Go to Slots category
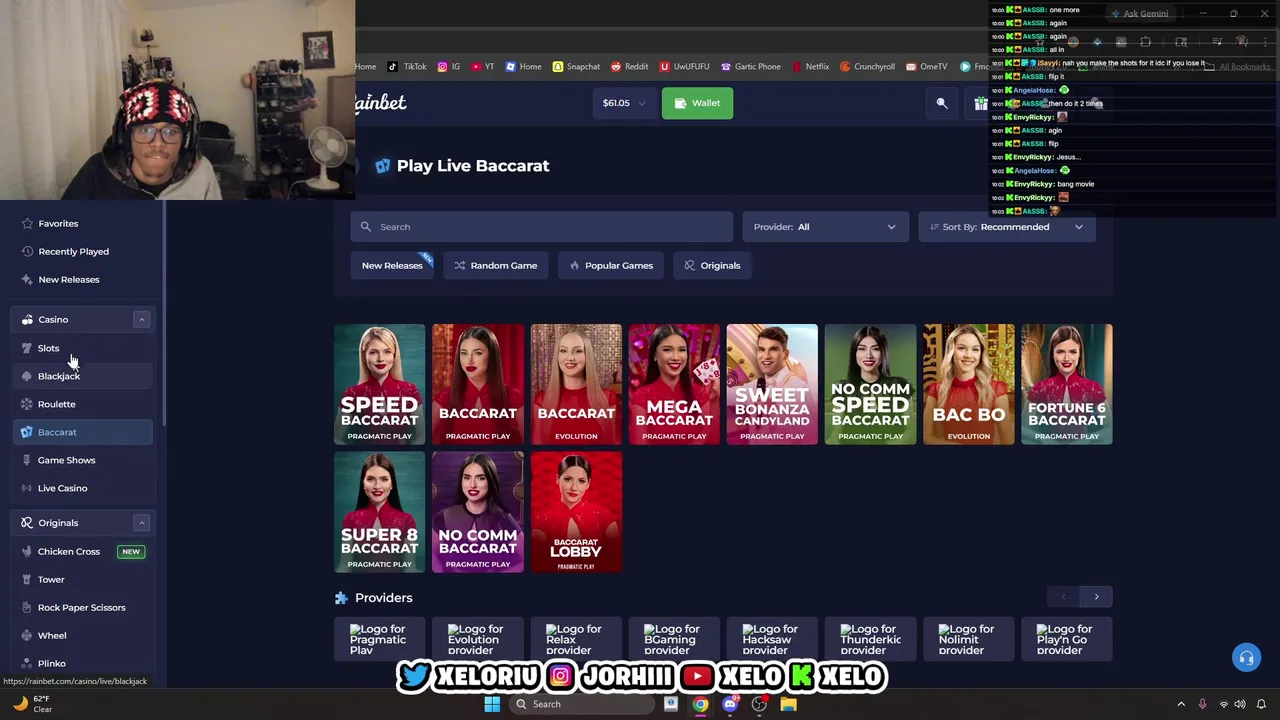This screenshot has width=1280, height=720. click(84, 348)
